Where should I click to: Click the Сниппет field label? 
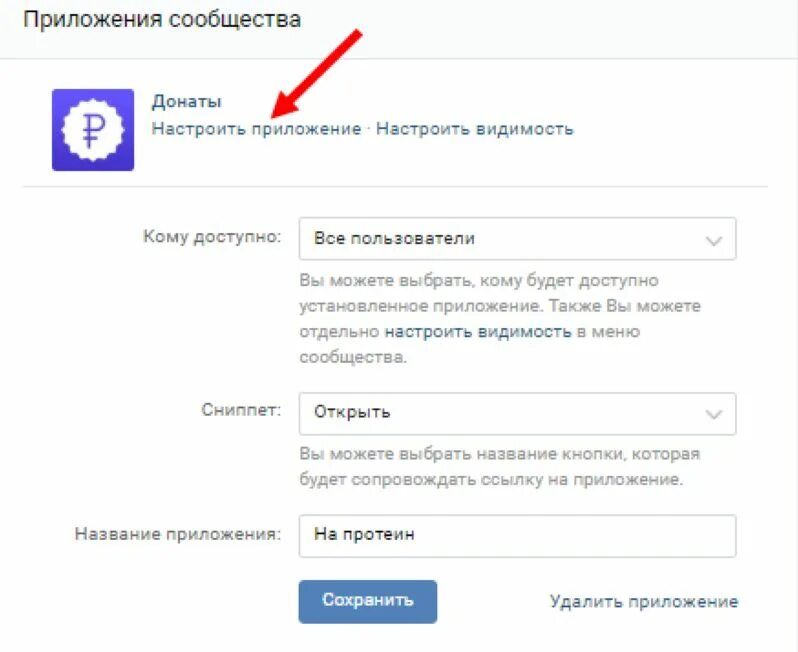pyautogui.click(x=241, y=410)
